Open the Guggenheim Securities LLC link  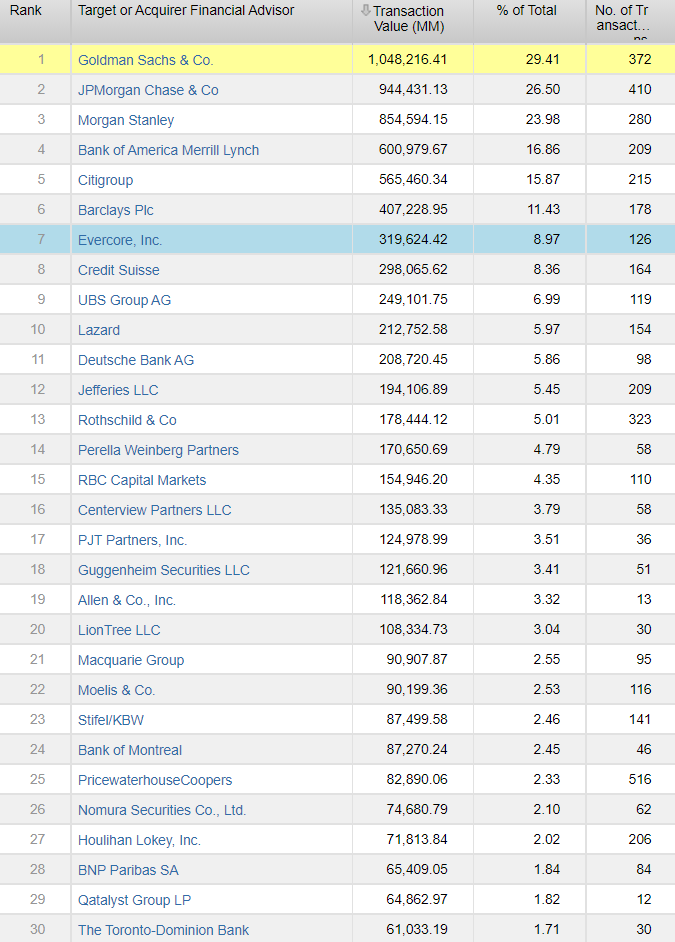pyautogui.click(x=164, y=570)
